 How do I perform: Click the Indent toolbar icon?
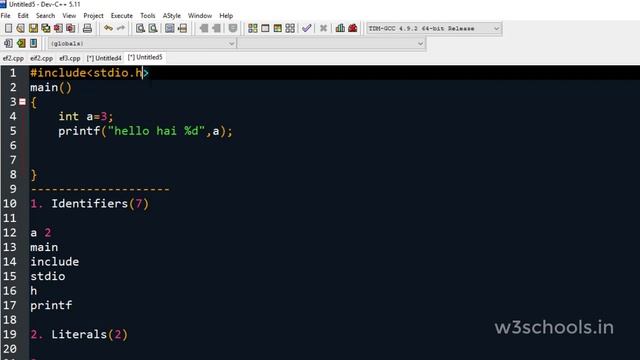pos(204,28)
